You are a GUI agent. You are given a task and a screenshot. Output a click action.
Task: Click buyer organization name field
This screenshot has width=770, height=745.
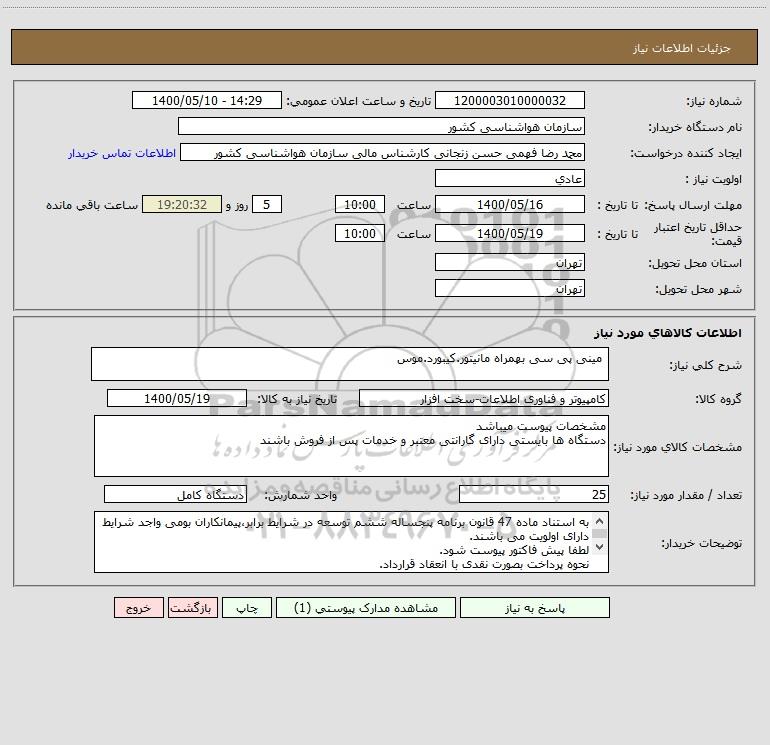381,127
